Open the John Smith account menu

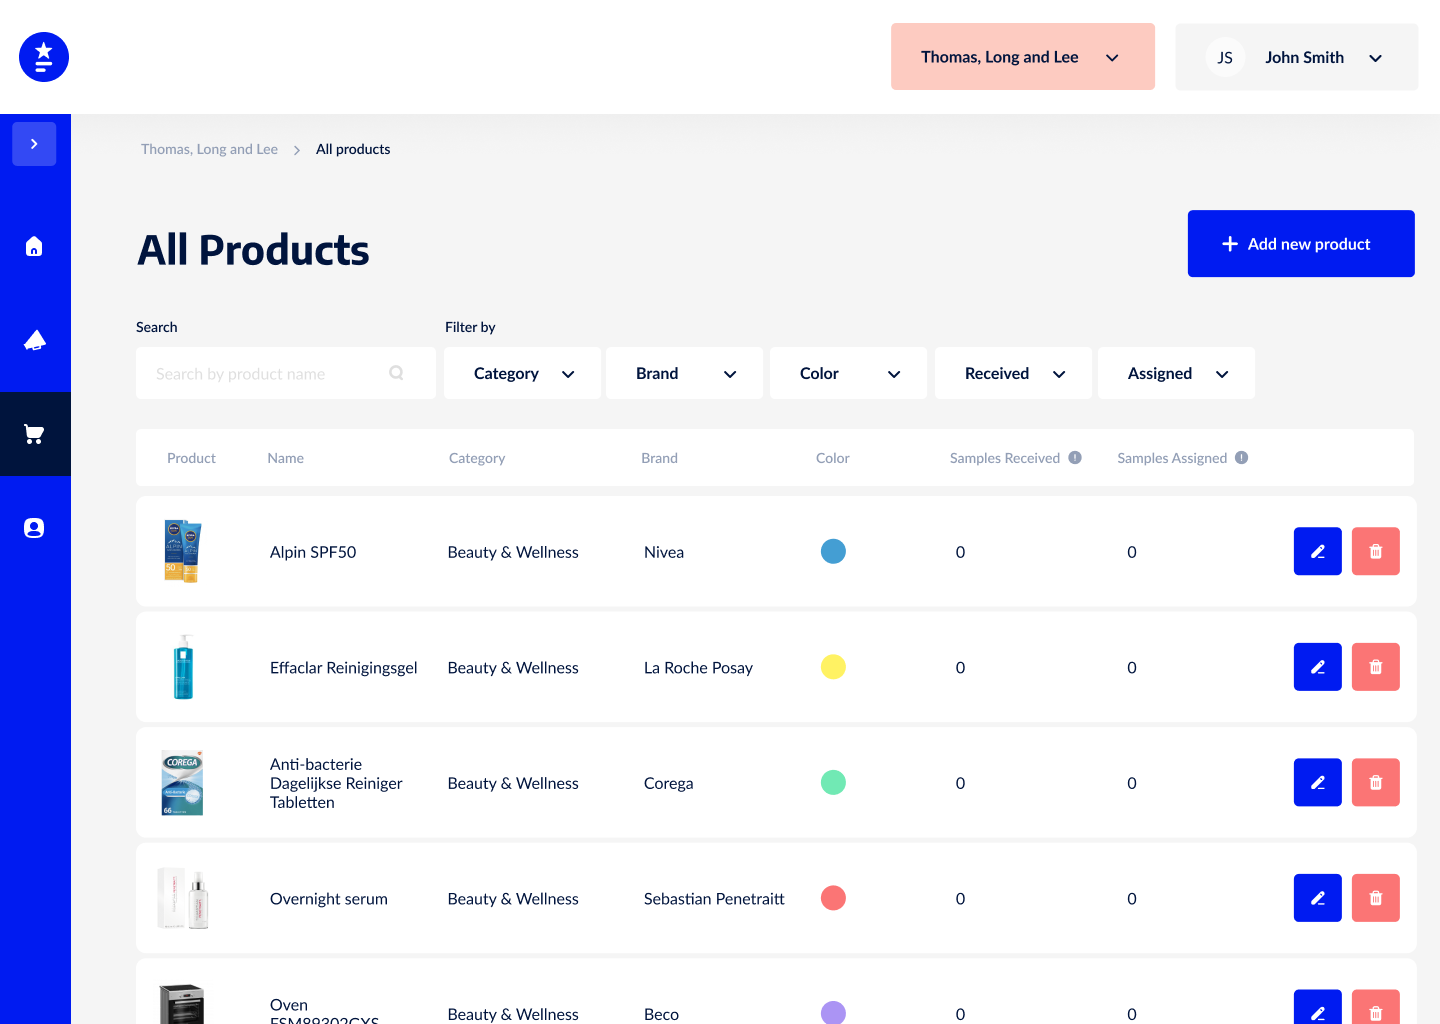click(1297, 57)
